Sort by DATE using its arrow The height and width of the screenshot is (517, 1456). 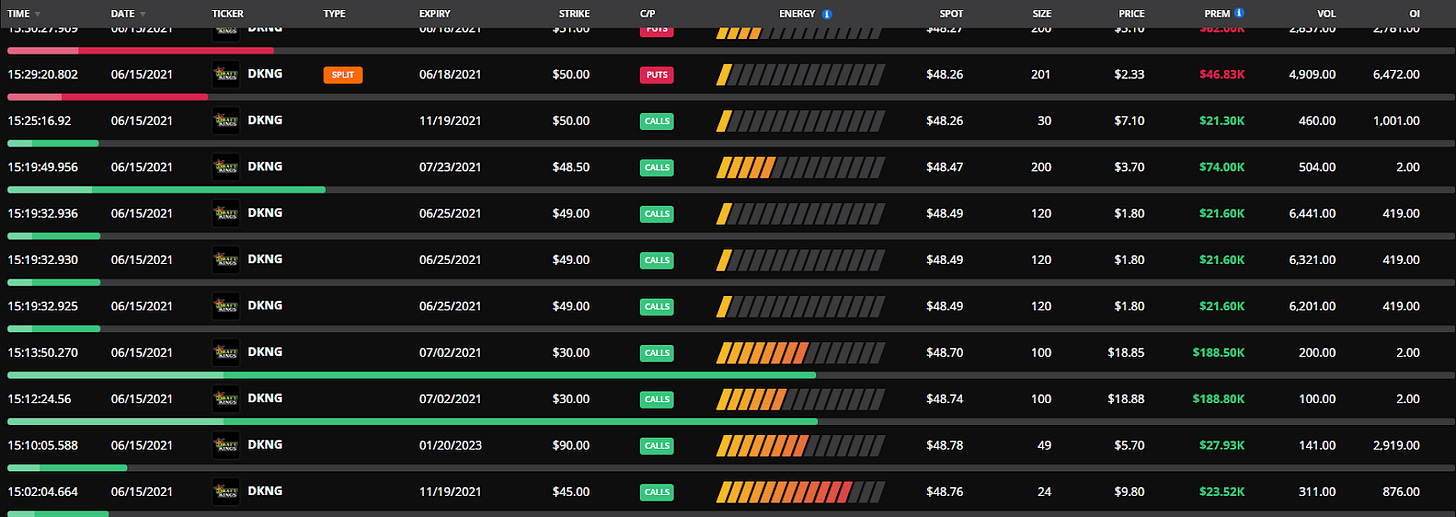(142, 15)
